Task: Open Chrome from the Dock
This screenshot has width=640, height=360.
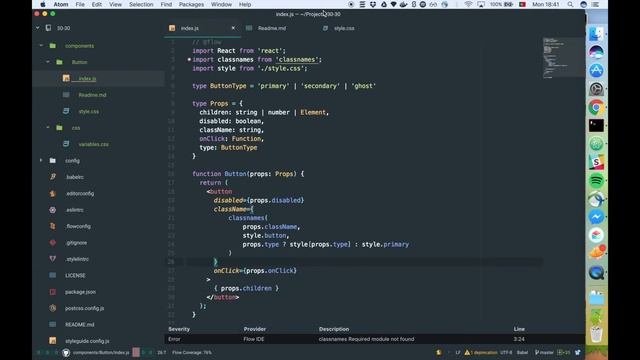Action: click(596, 107)
